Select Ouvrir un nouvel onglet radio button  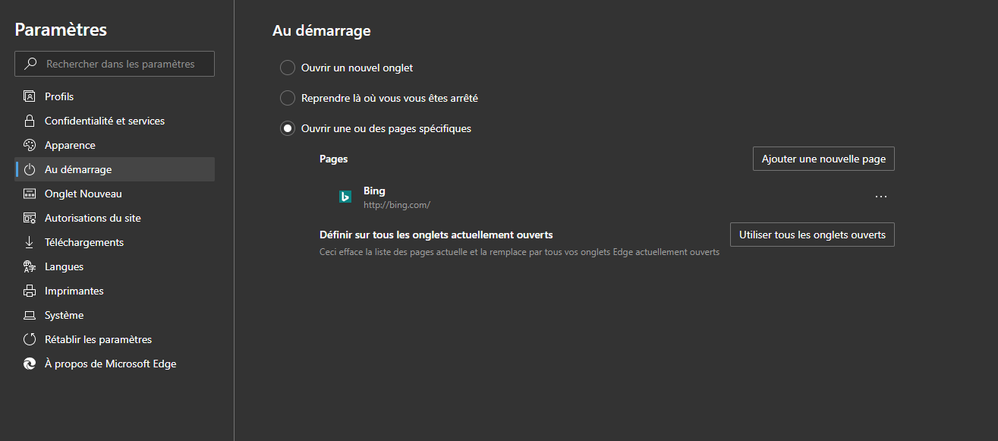click(288, 67)
